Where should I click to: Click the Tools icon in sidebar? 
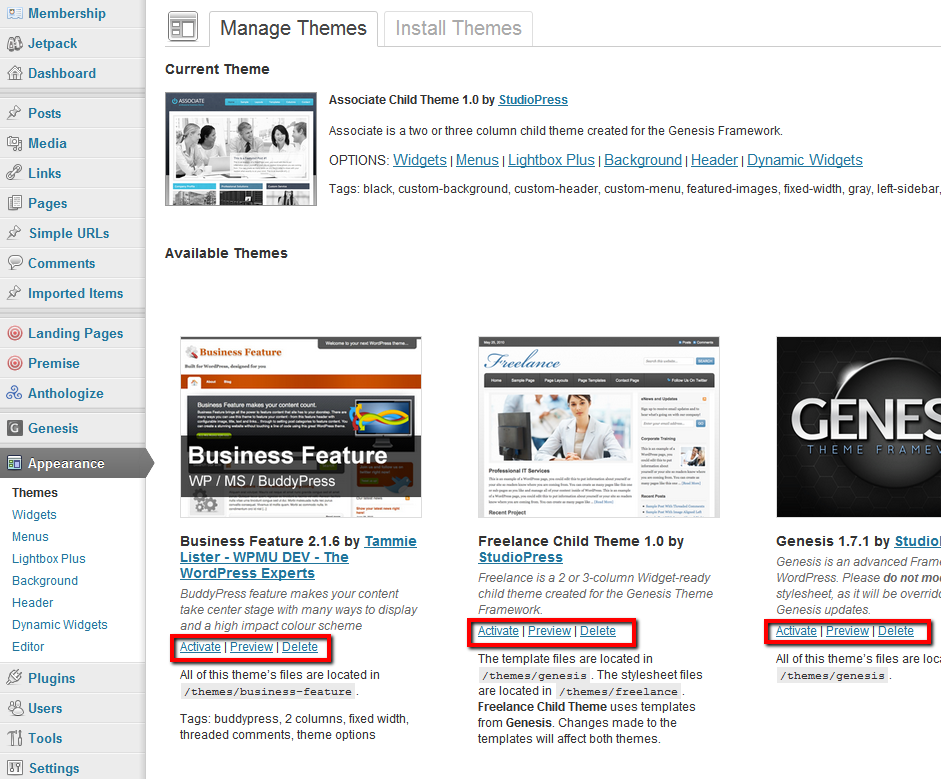click(14, 738)
